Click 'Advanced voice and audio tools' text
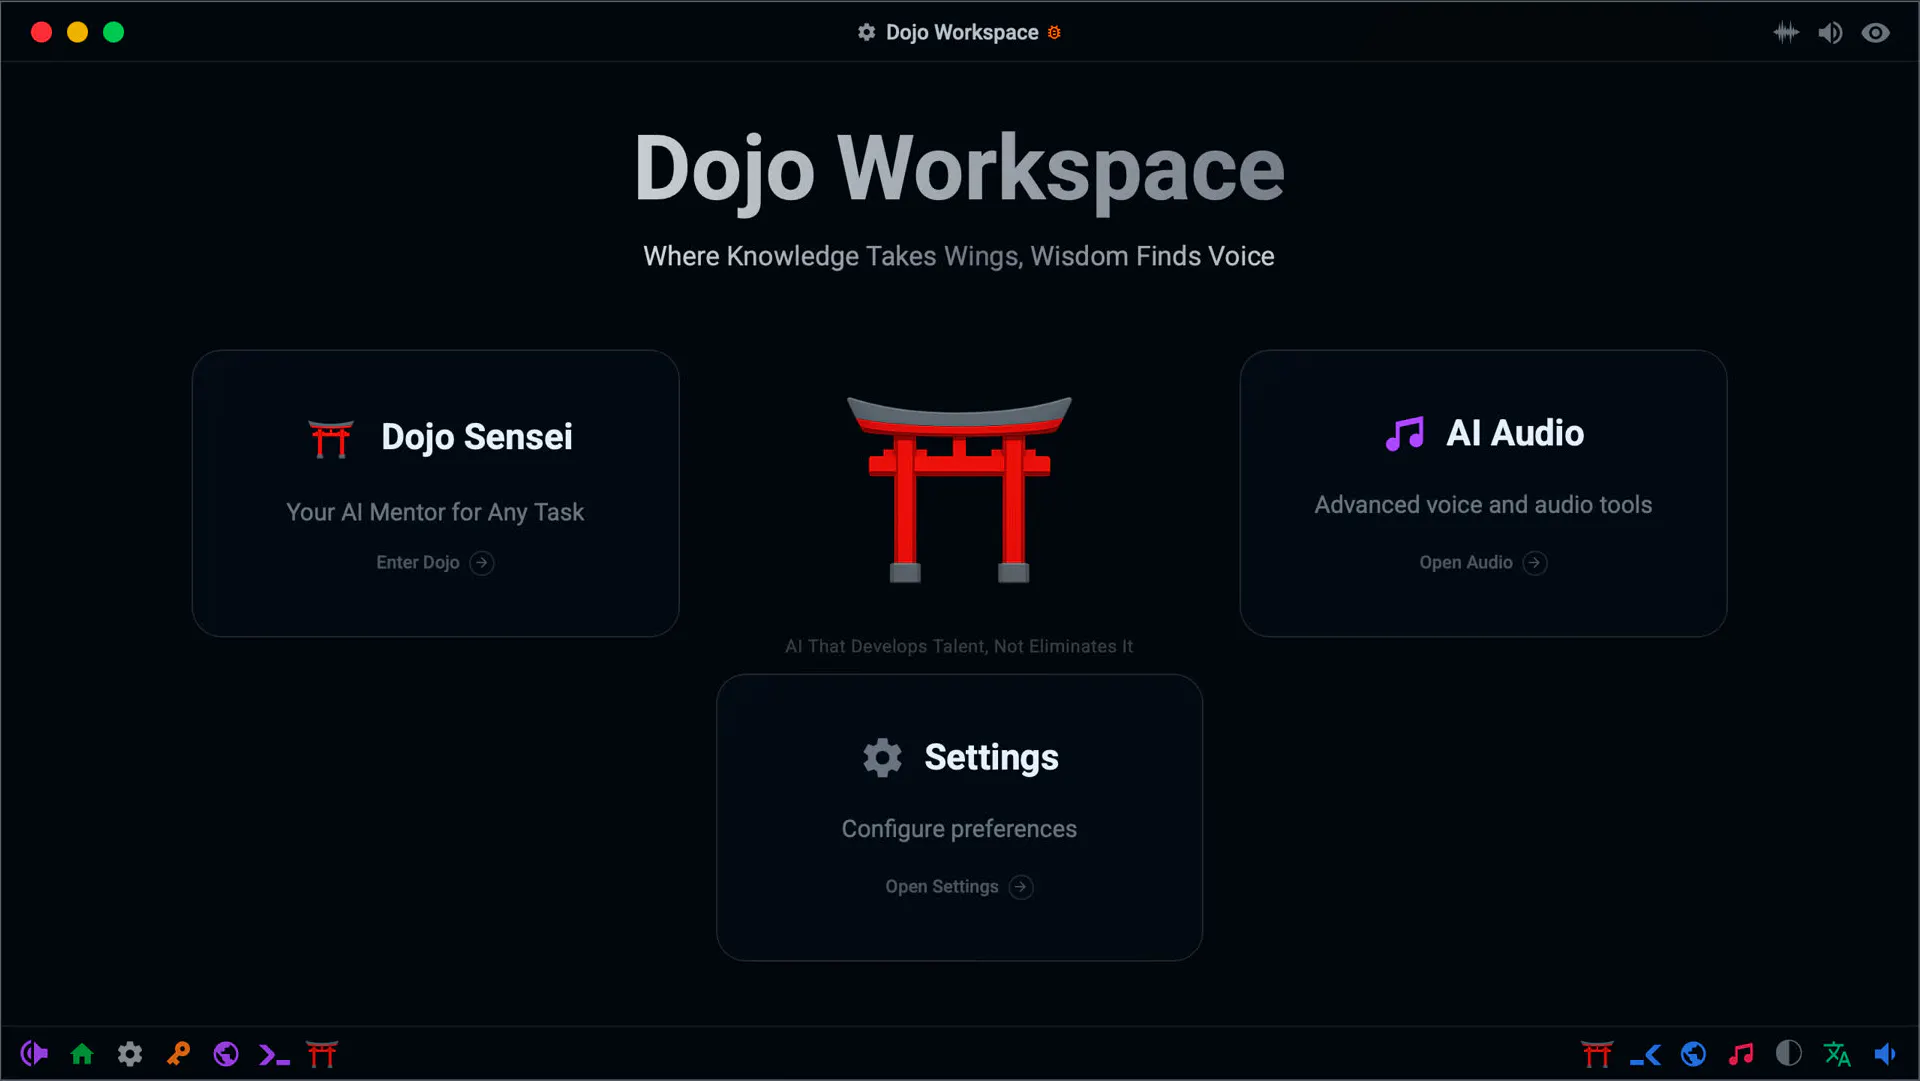The image size is (1920, 1081). click(1483, 505)
